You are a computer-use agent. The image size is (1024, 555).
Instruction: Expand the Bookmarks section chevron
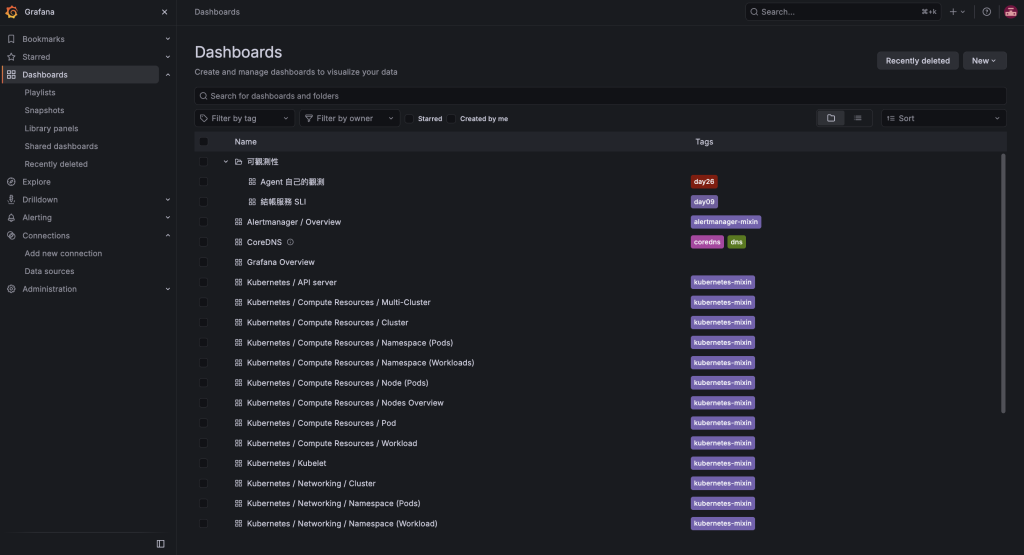[x=168, y=39]
